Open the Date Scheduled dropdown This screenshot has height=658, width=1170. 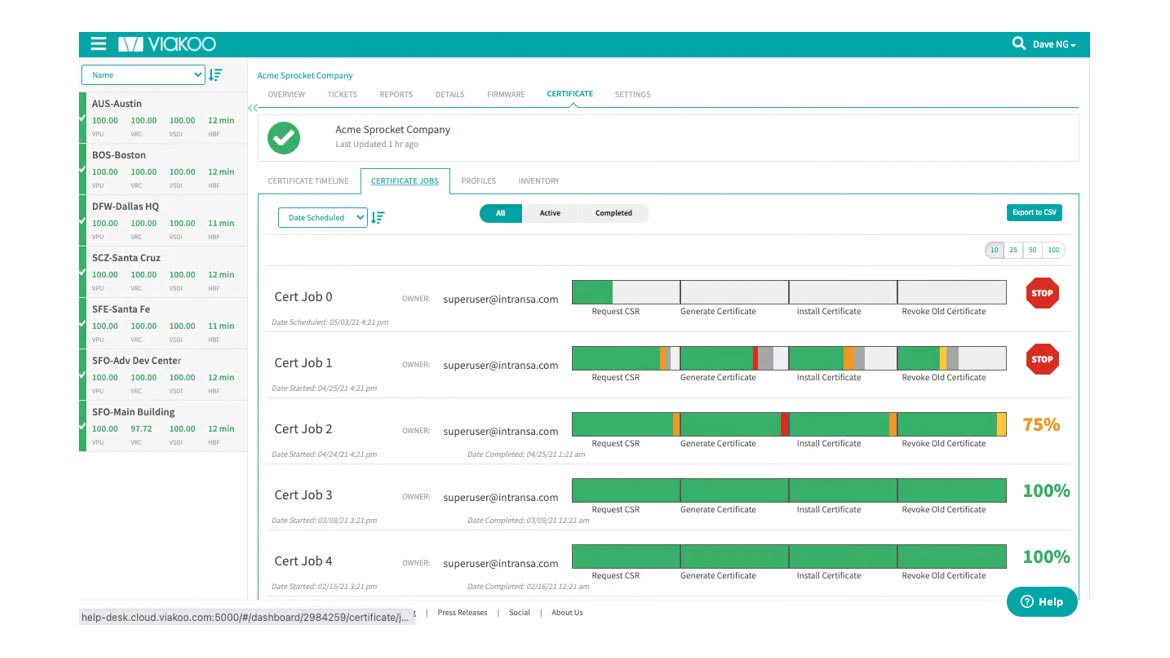322,217
